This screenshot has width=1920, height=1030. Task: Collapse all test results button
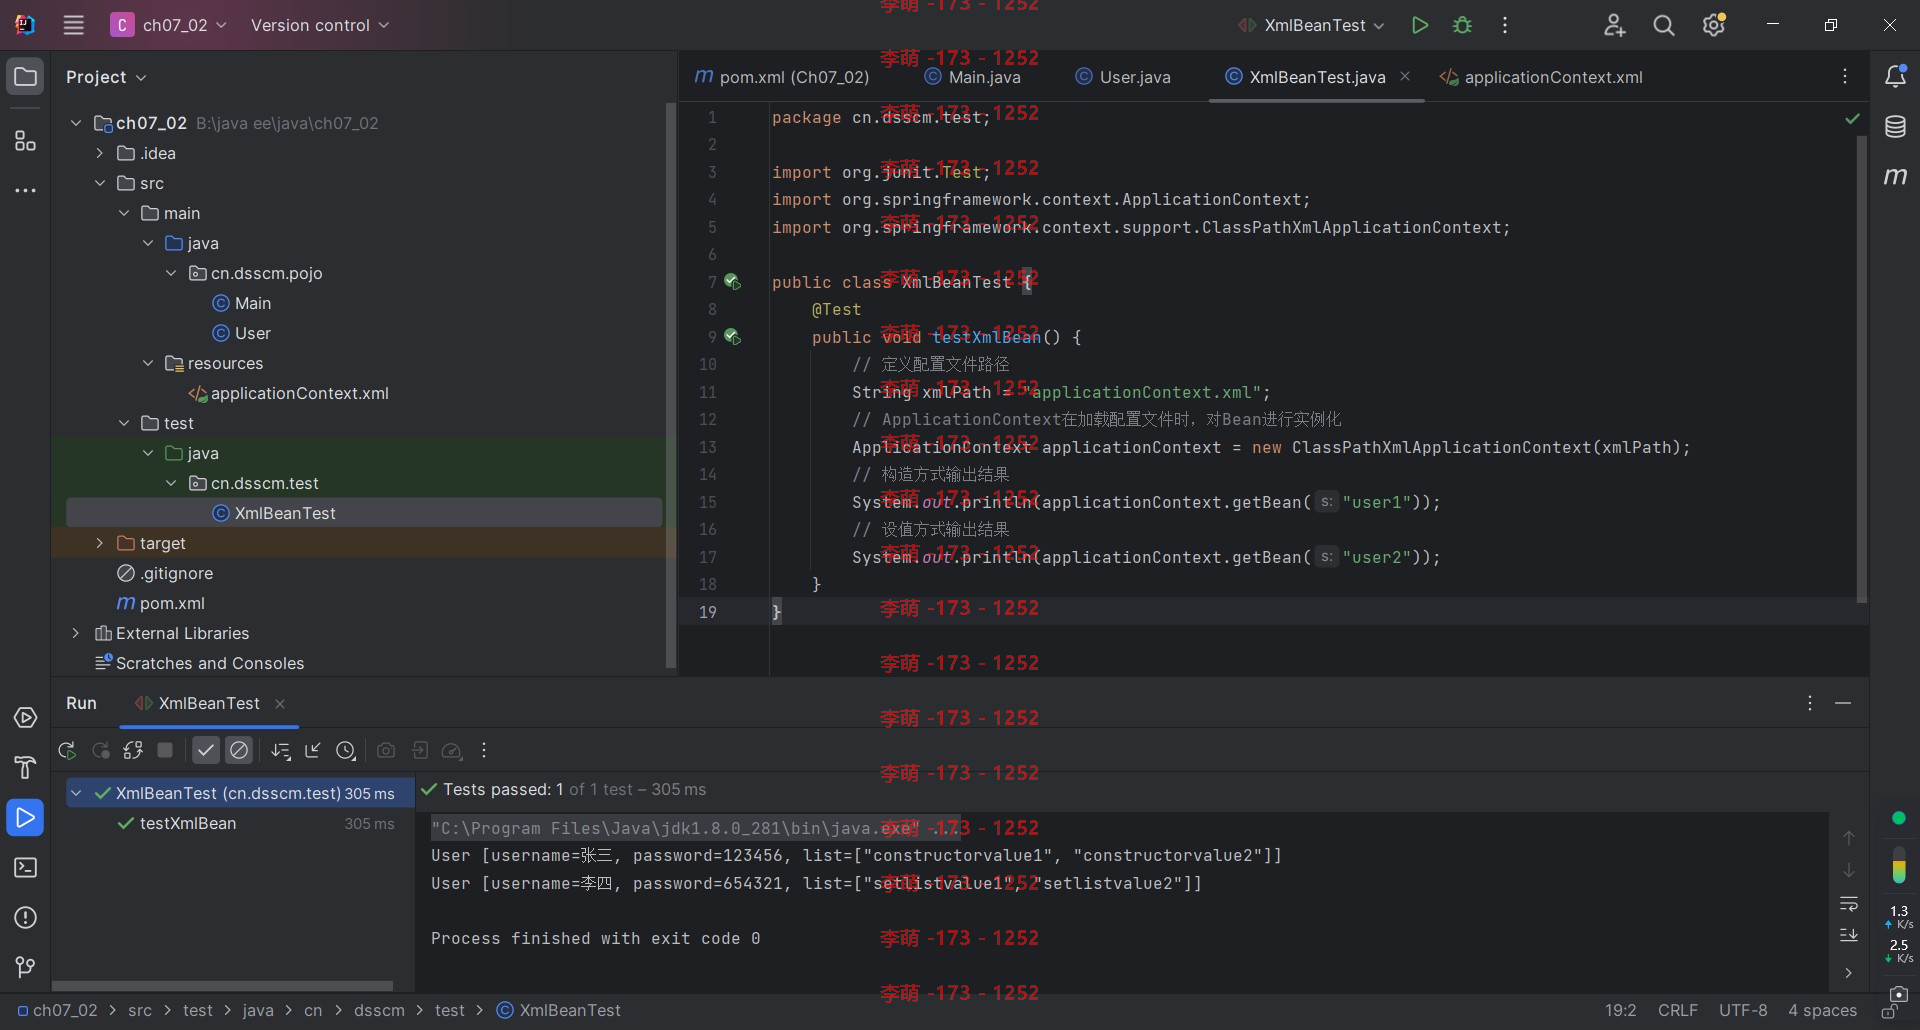coord(313,750)
